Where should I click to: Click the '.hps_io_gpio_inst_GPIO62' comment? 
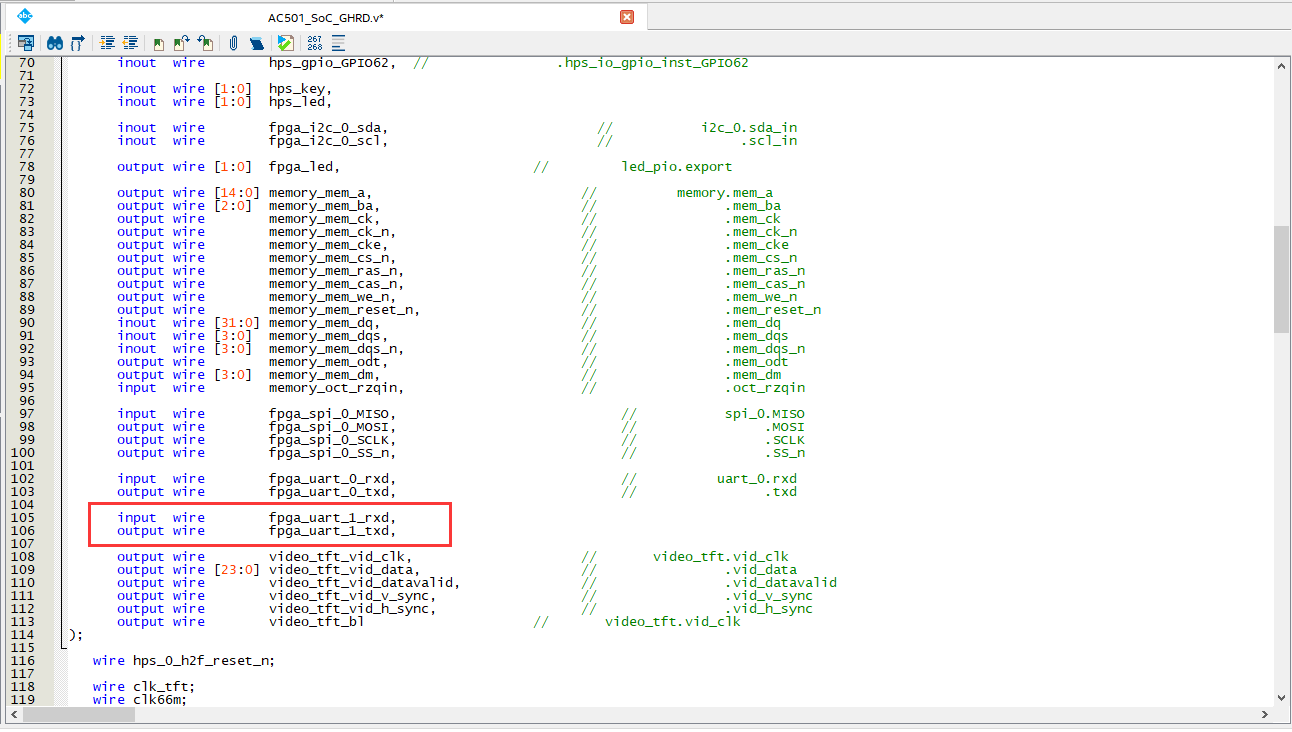click(x=653, y=63)
